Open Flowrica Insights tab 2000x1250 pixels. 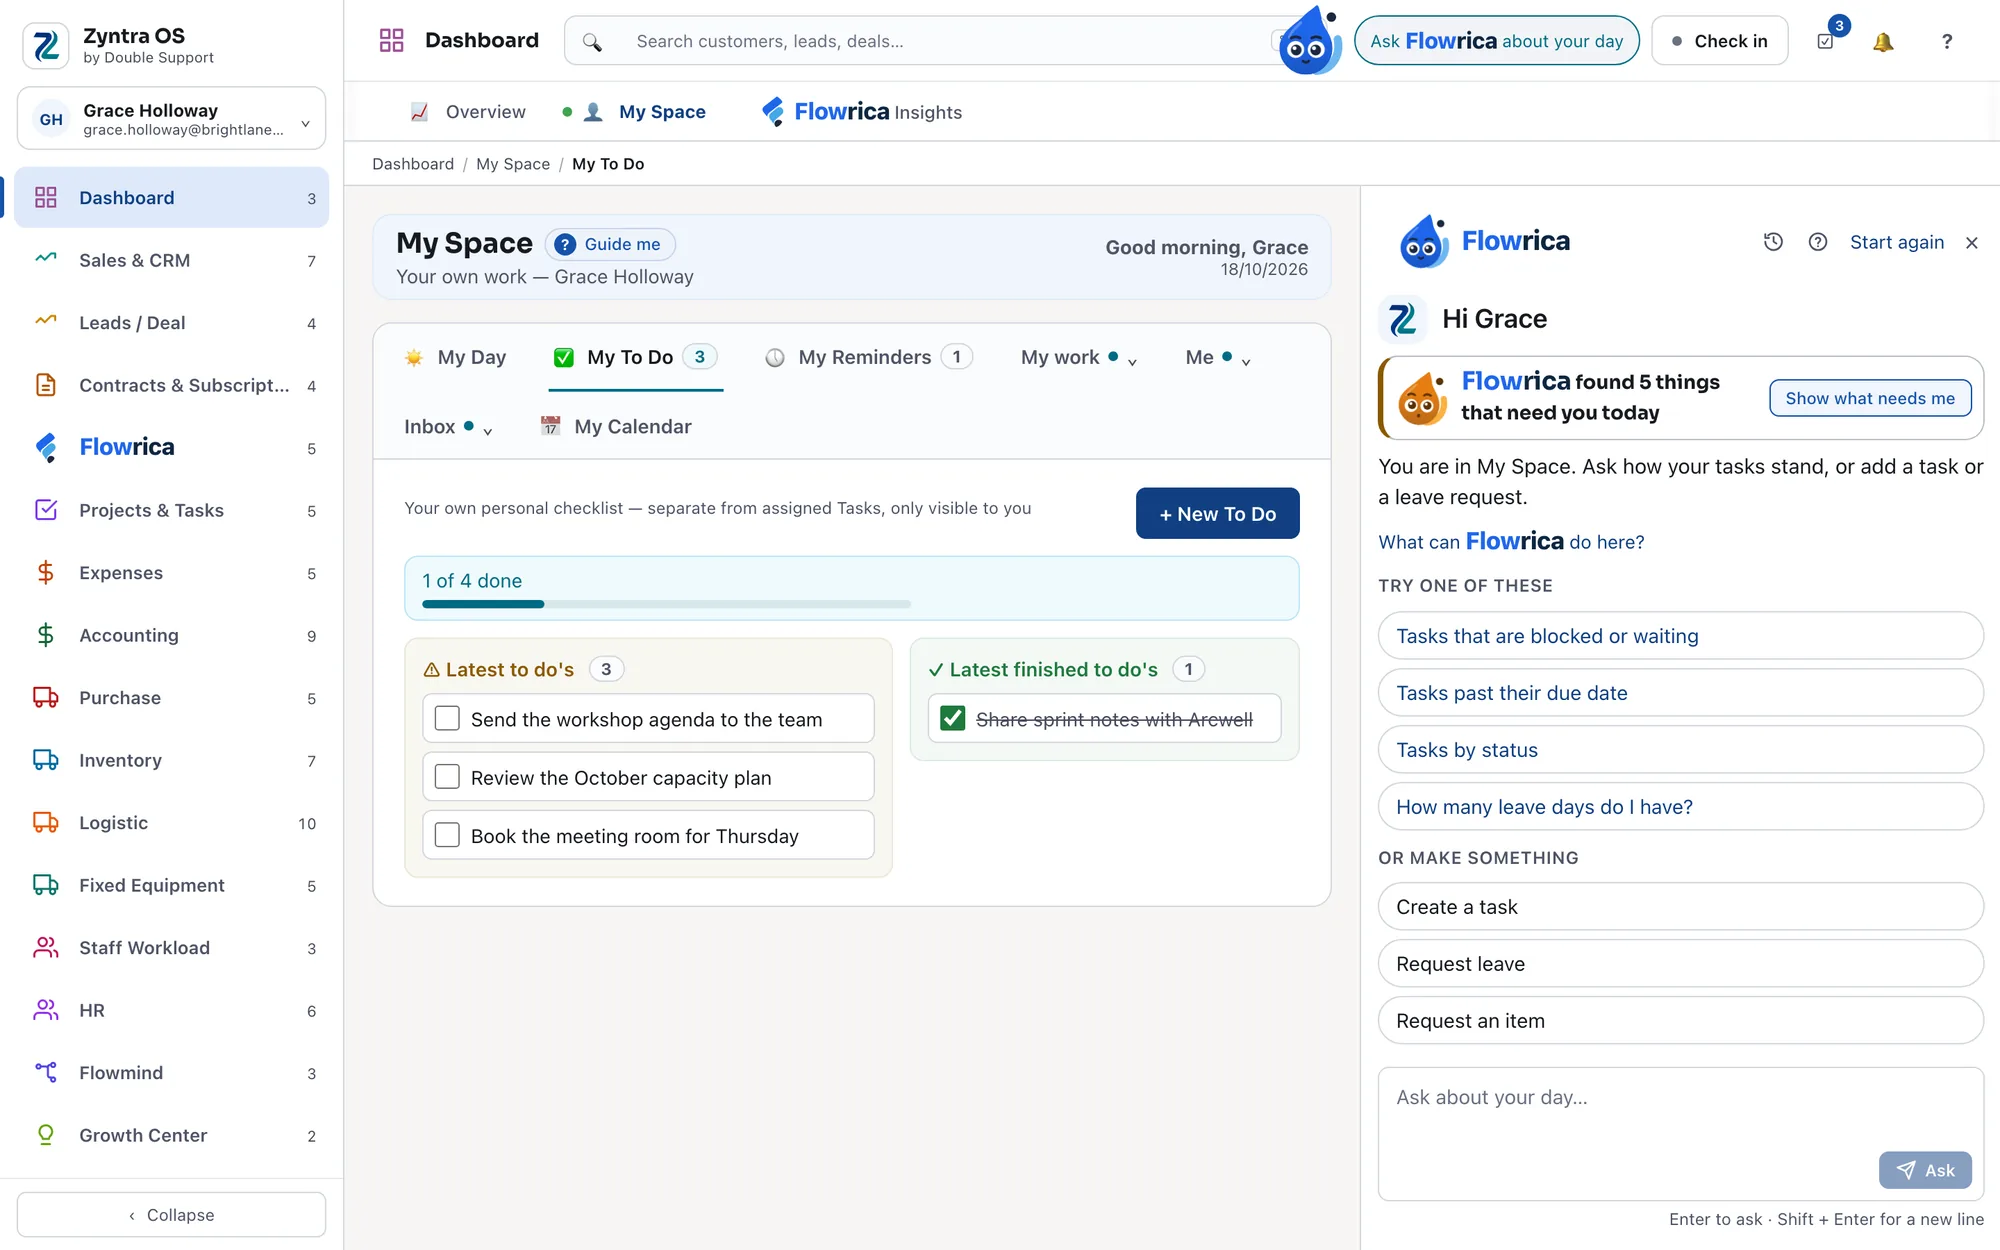click(862, 112)
